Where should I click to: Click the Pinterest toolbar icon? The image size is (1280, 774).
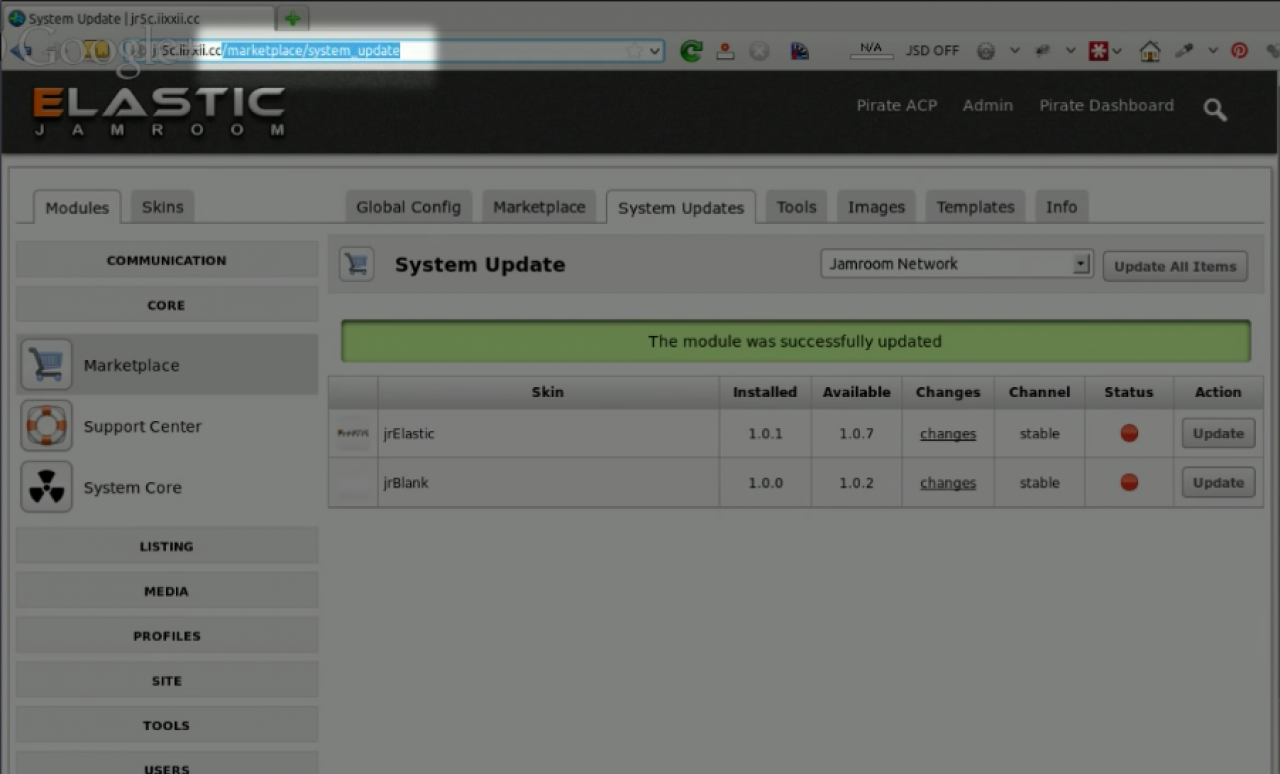pyautogui.click(x=1239, y=51)
